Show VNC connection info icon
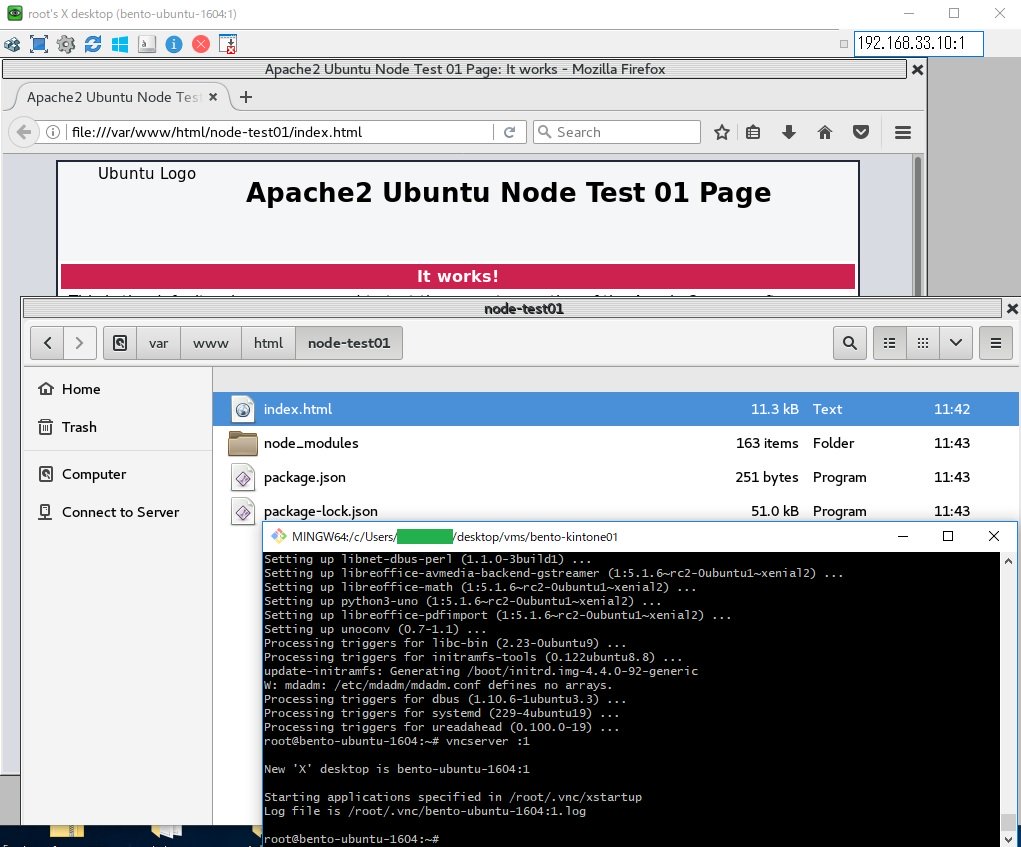The height and width of the screenshot is (847, 1021). click(174, 44)
